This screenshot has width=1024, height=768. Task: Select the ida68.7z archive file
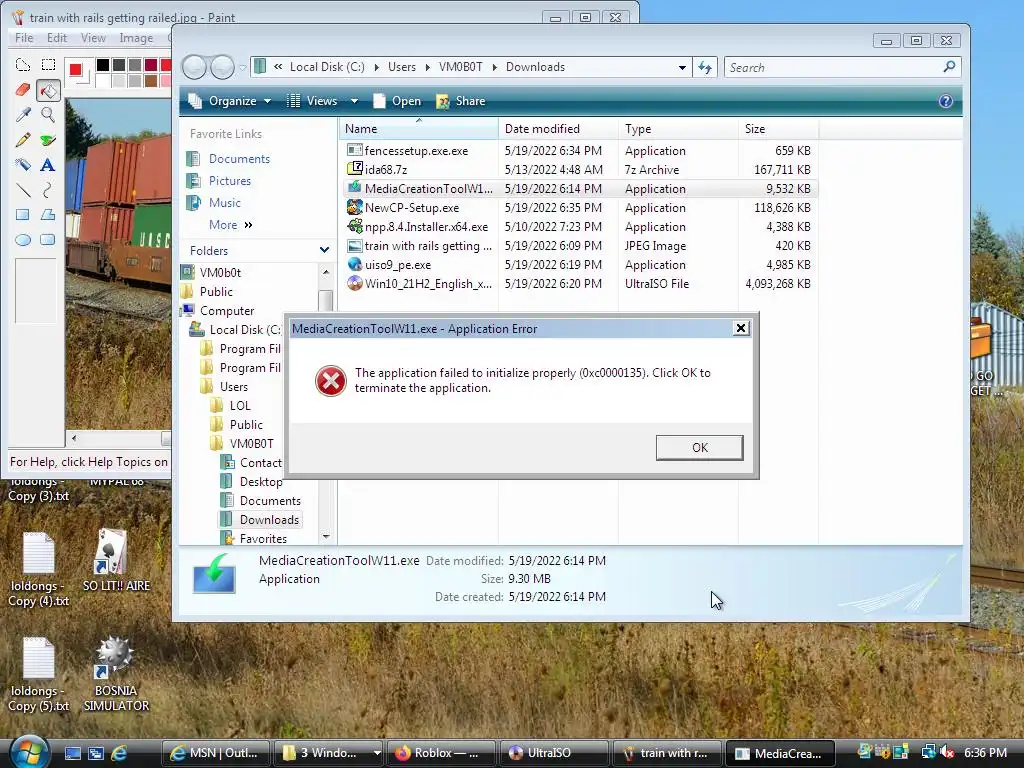[x=385, y=170]
